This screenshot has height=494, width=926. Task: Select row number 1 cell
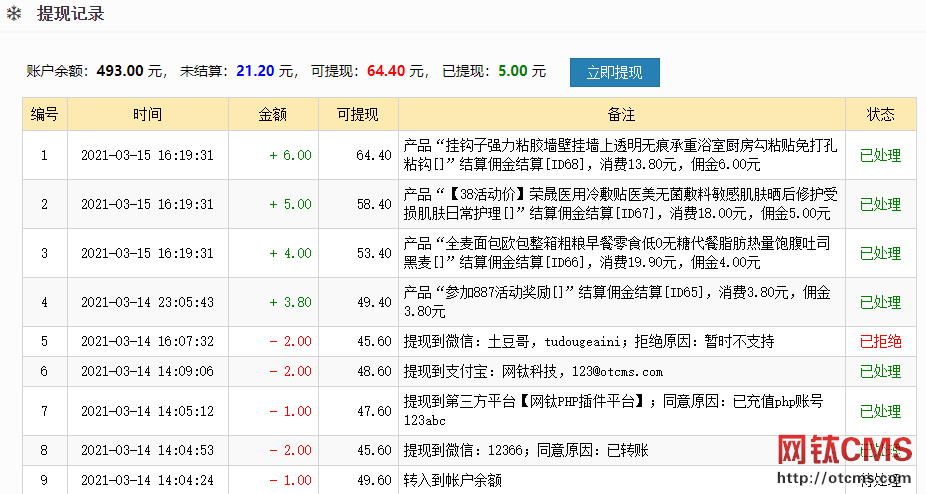tap(45, 155)
